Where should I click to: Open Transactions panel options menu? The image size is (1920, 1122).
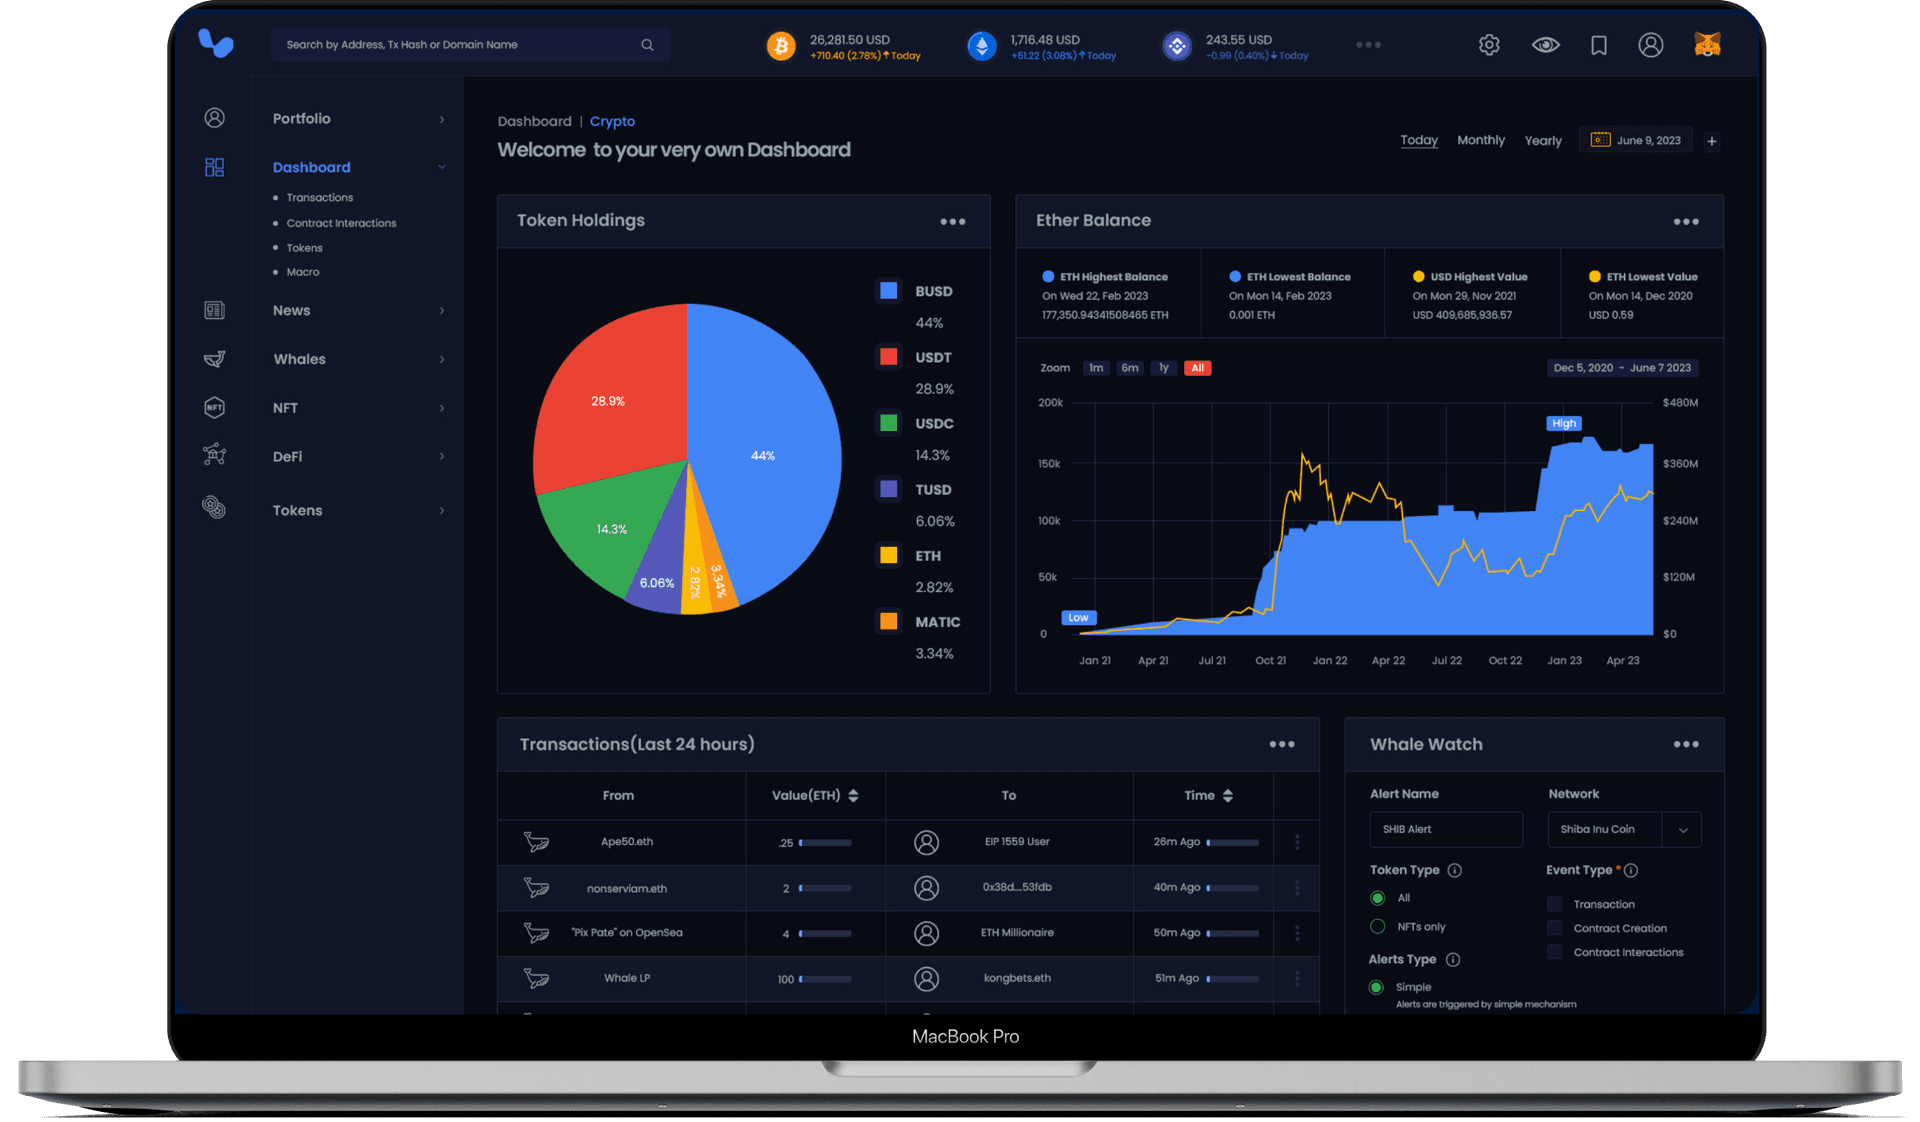click(x=1282, y=744)
